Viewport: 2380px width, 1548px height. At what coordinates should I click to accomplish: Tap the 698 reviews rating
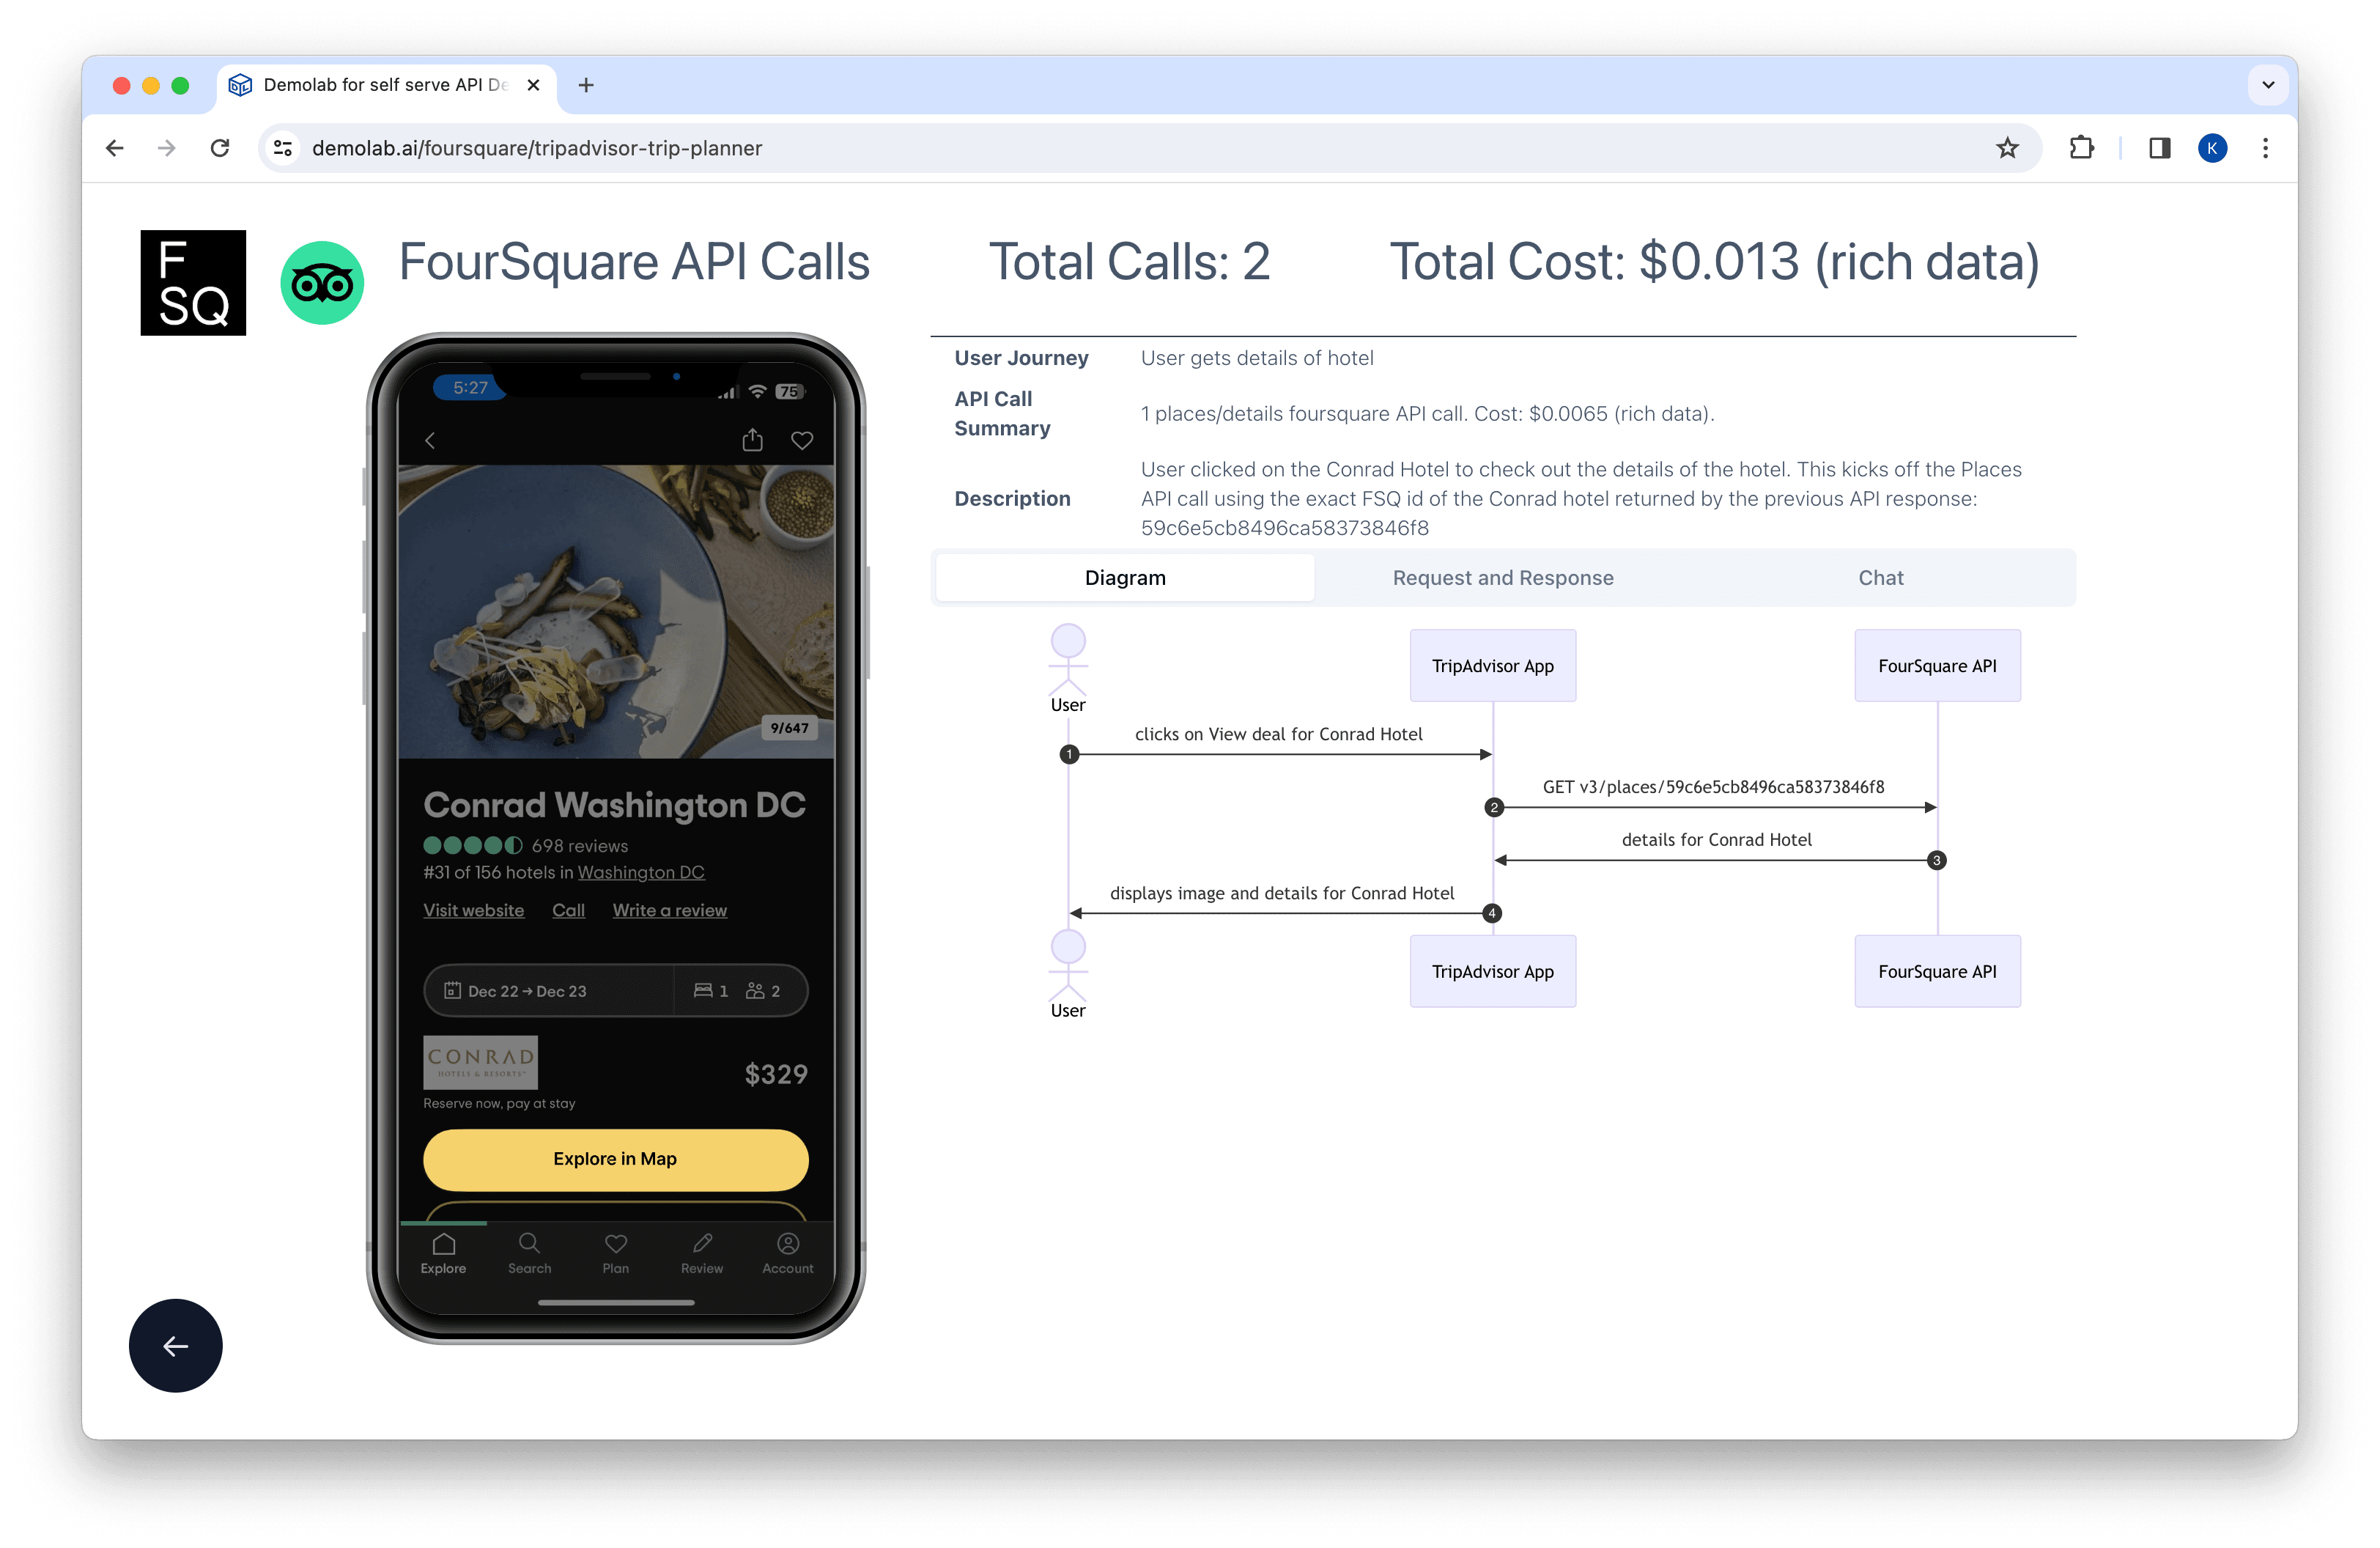click(526, 845)
